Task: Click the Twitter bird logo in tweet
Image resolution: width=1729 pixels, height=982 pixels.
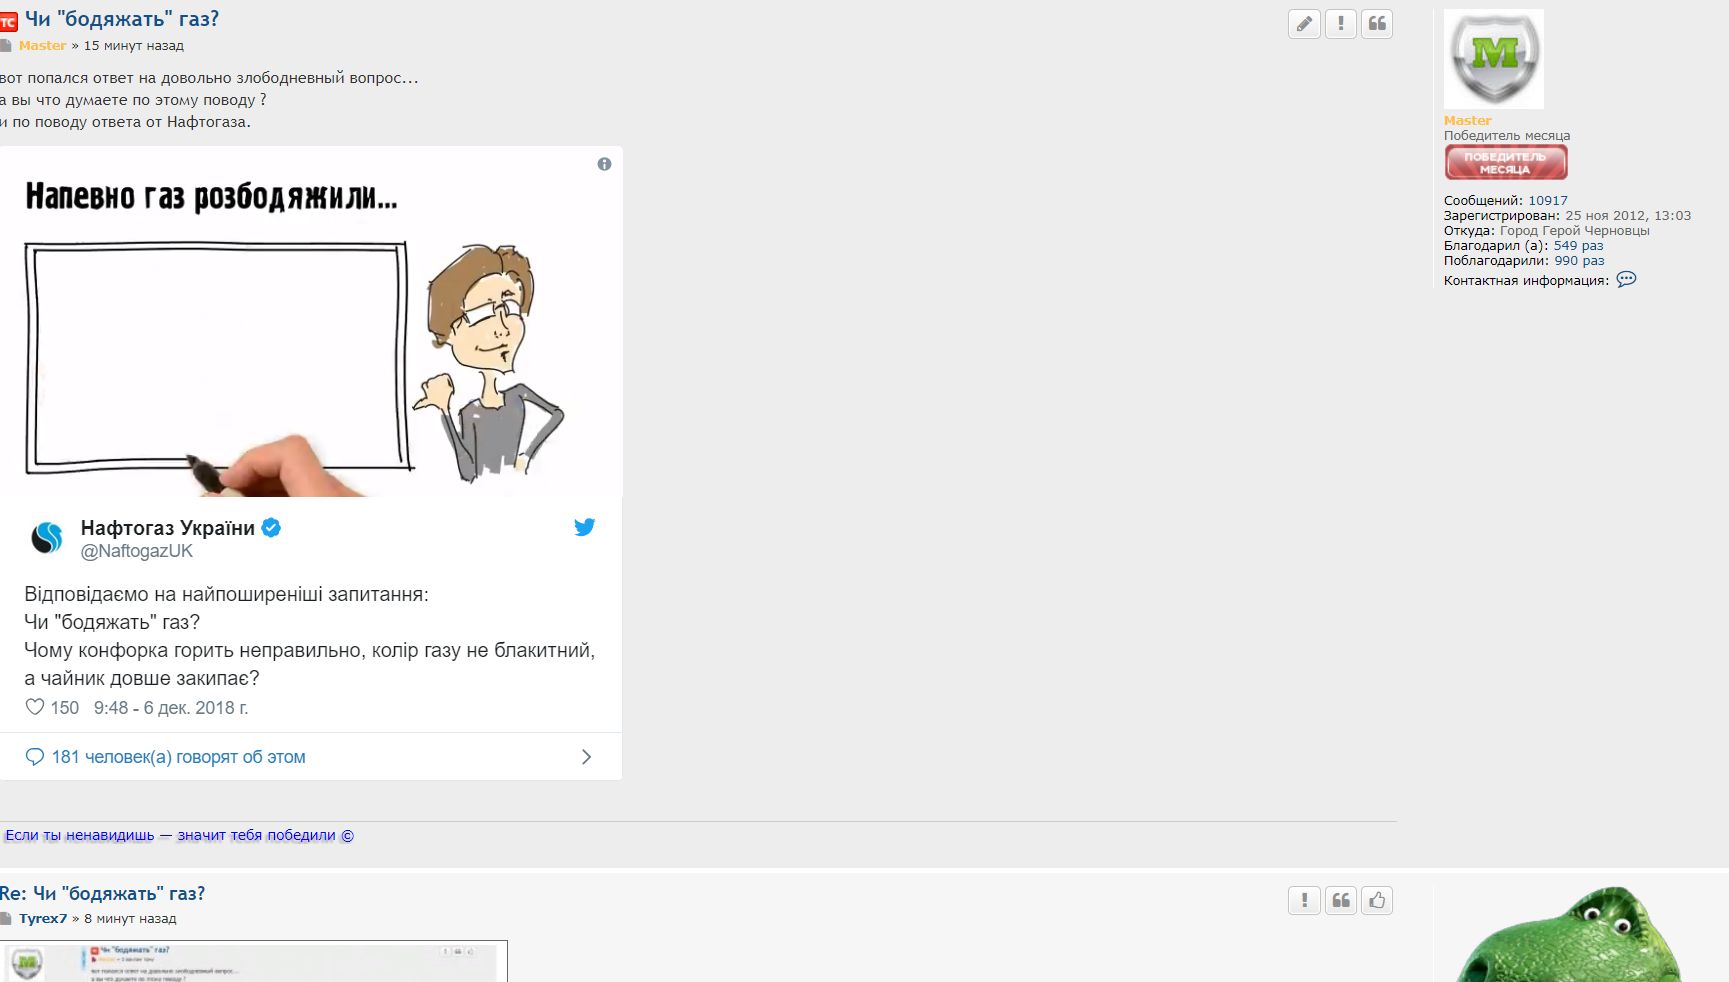Action: [x=584, y=527]
